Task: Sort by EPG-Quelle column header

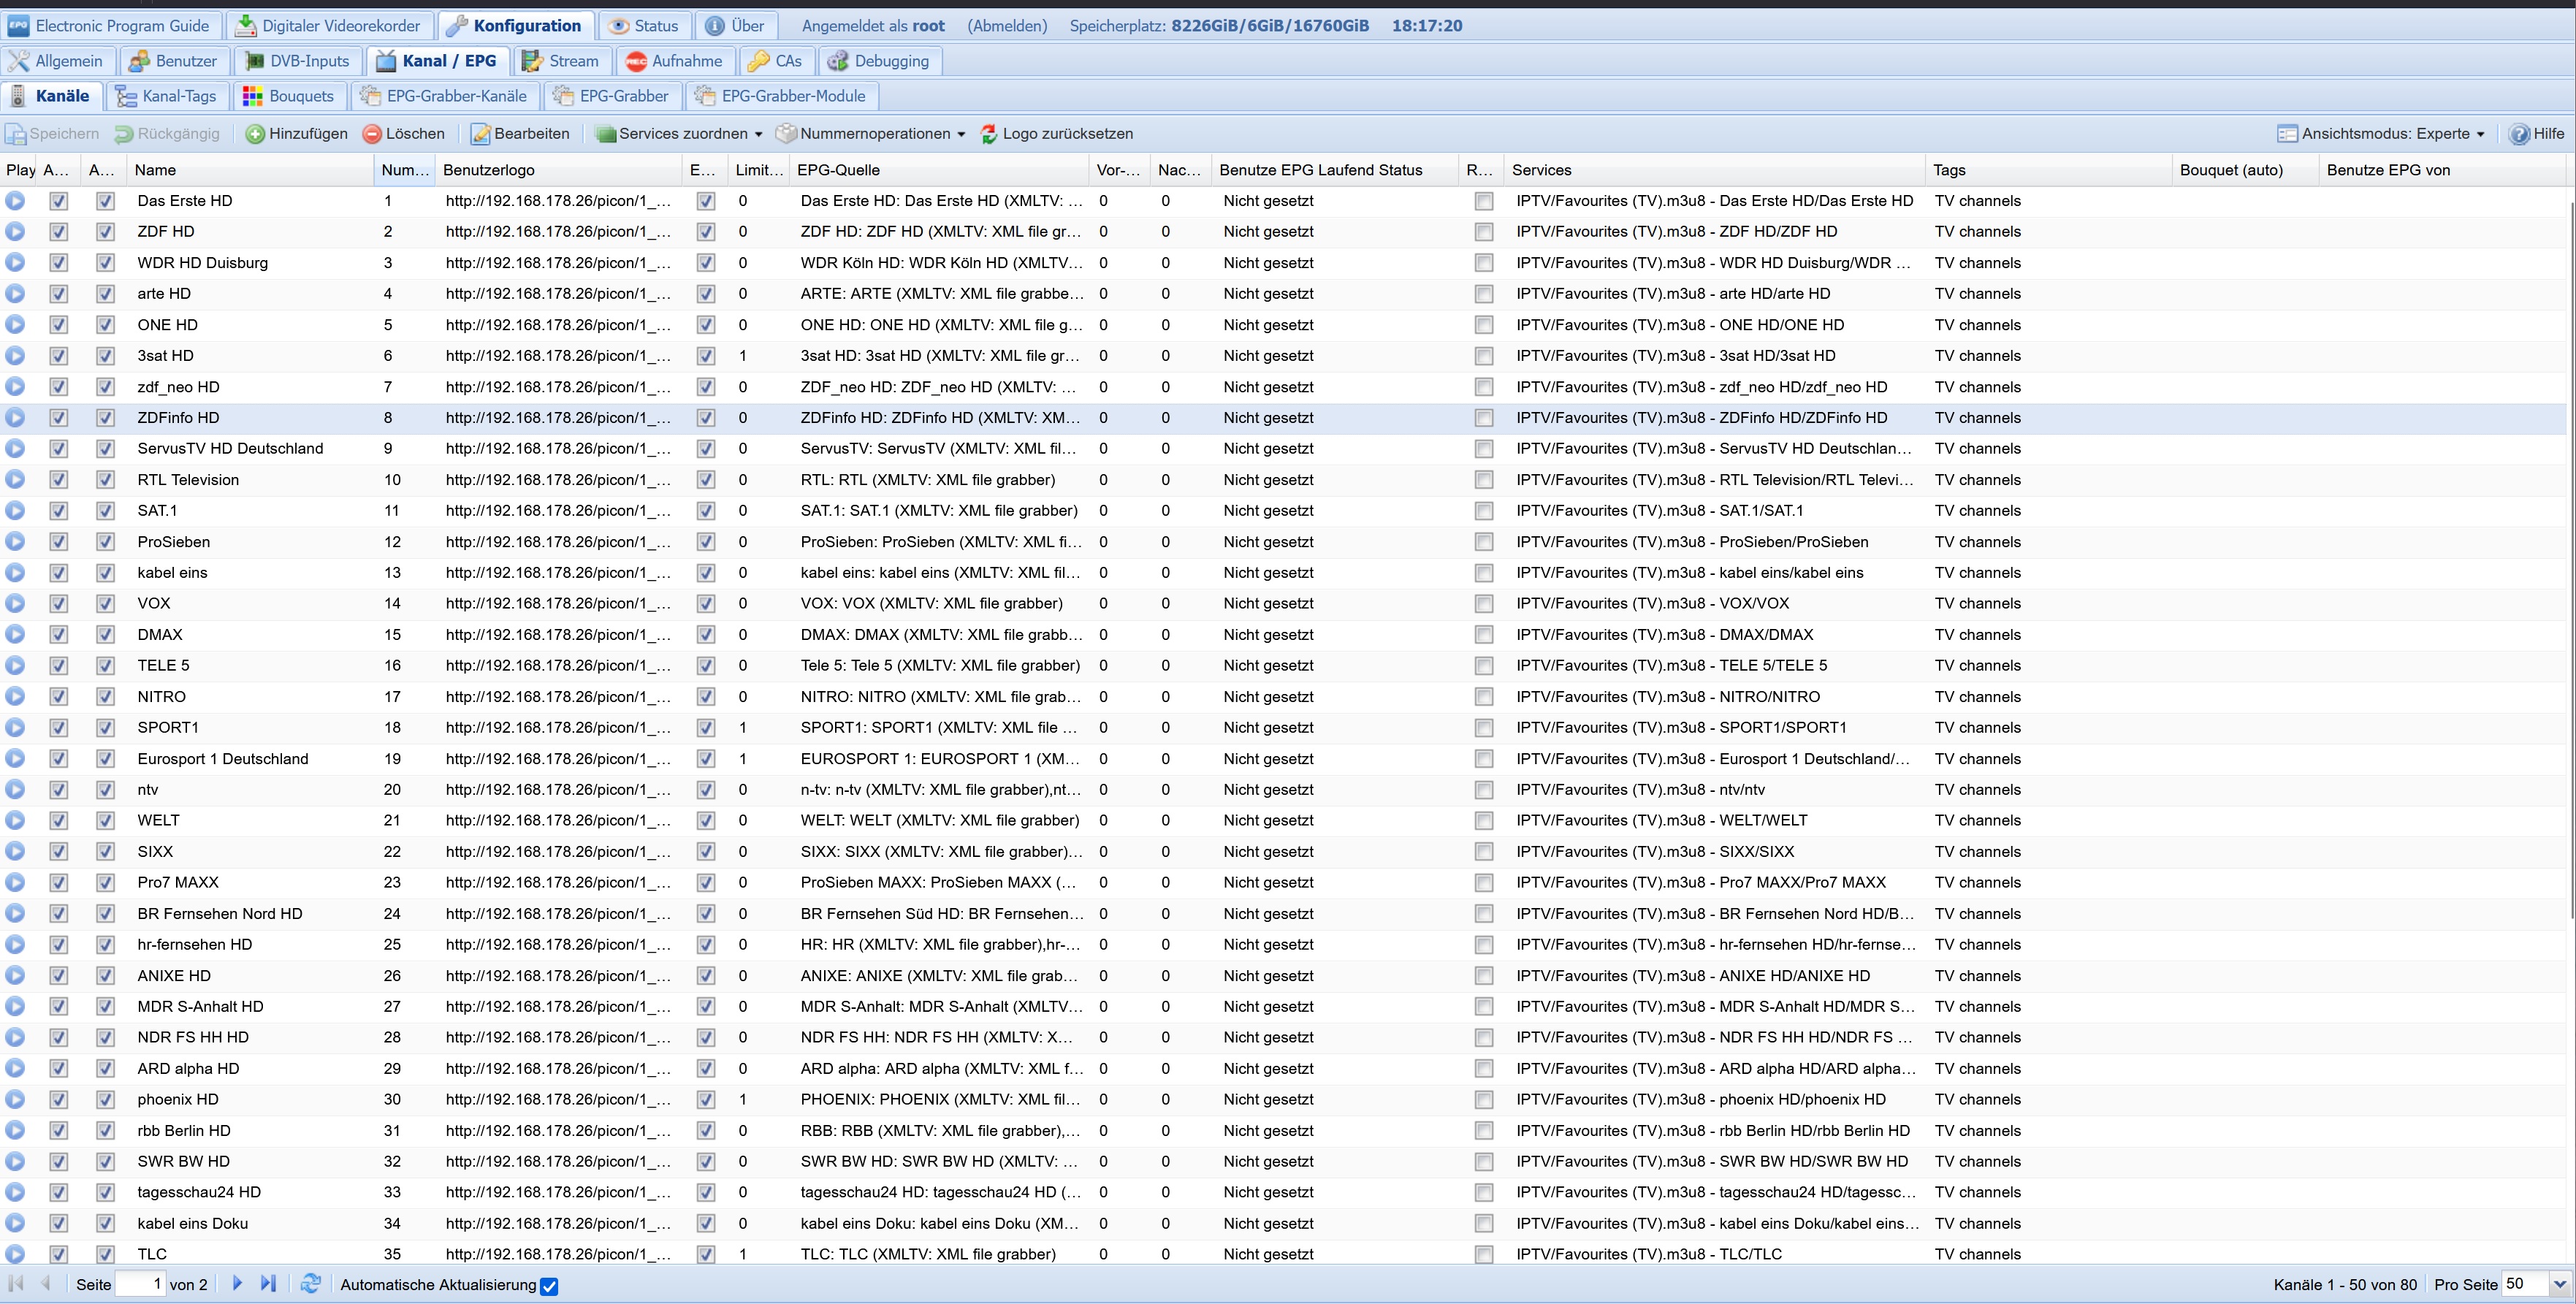Action: coord(939,170)
